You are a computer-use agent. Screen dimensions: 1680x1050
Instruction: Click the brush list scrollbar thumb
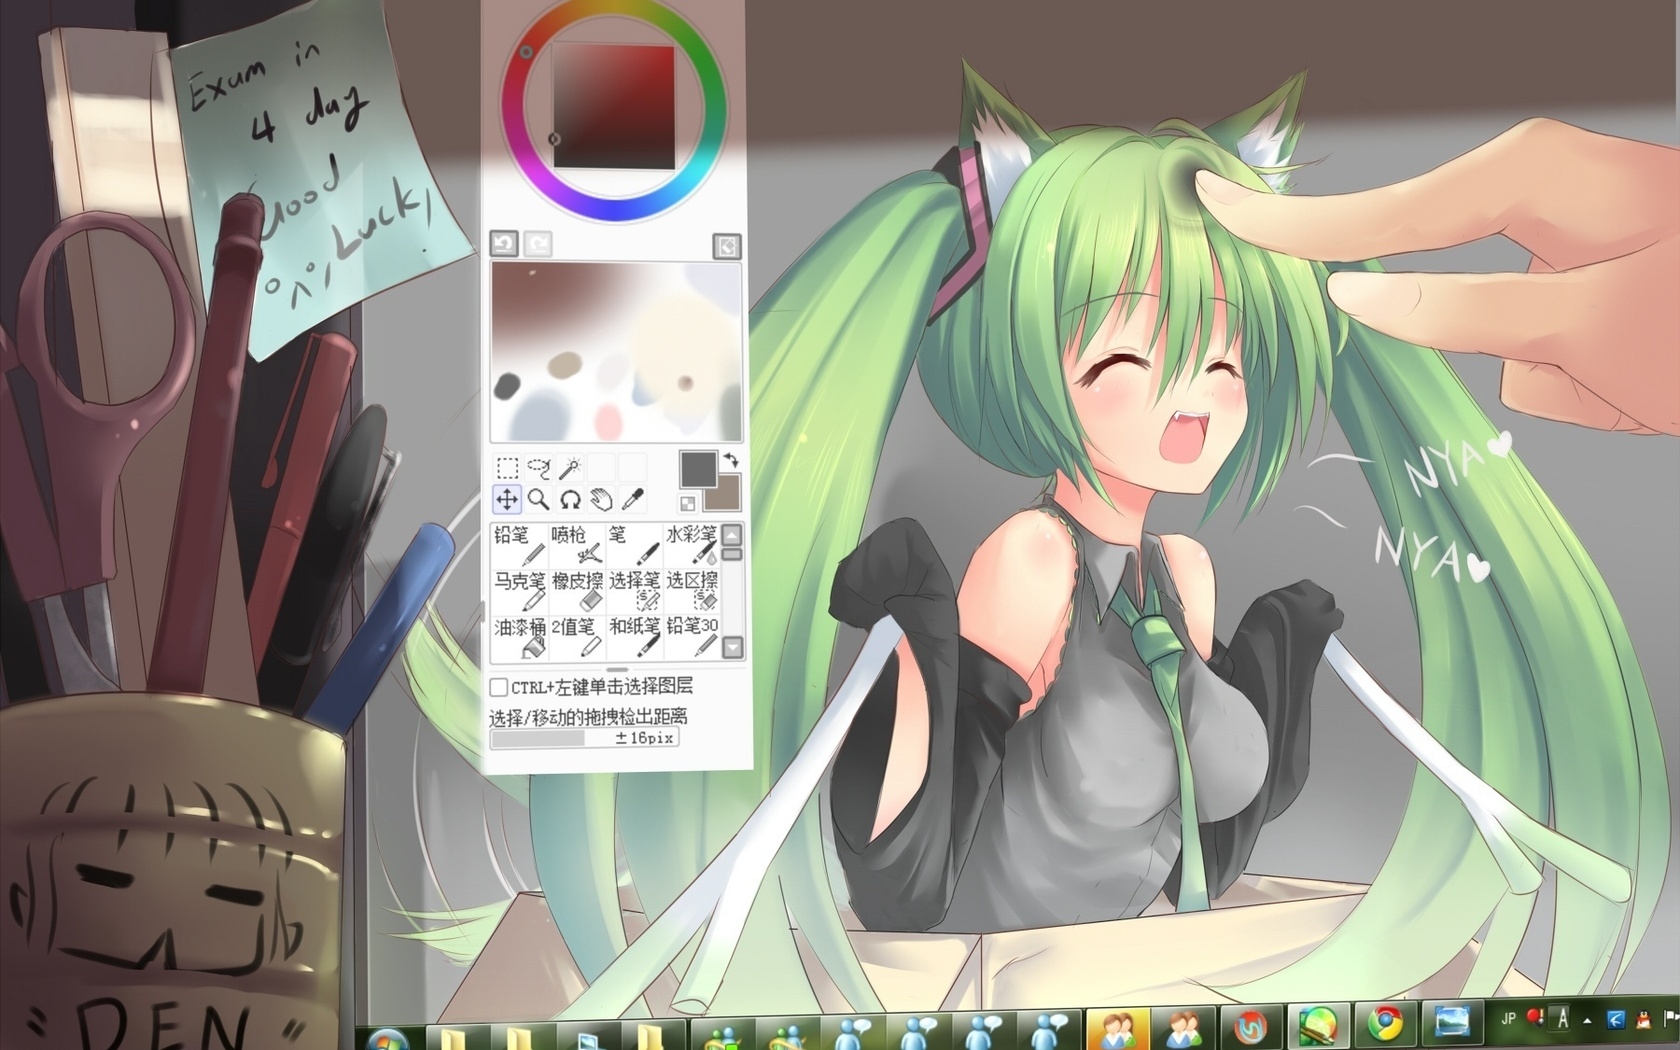coord(732,554)
